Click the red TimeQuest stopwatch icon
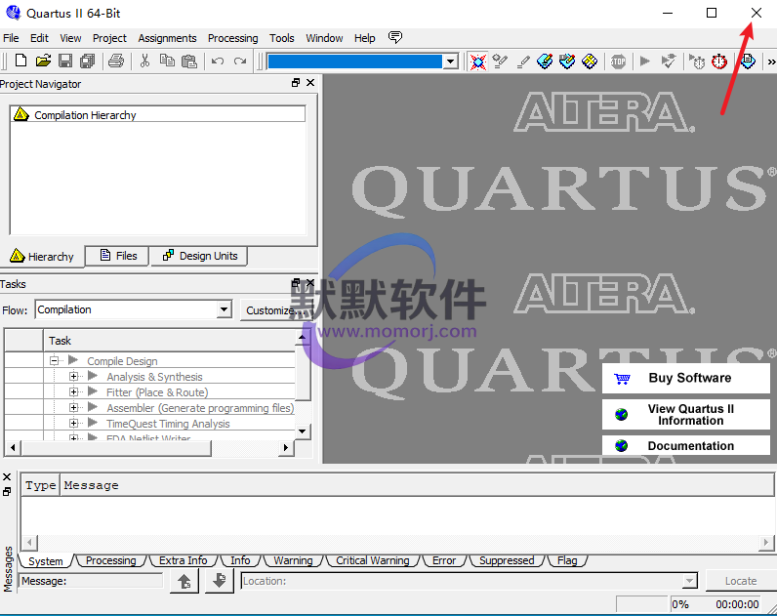 point(719,61)
